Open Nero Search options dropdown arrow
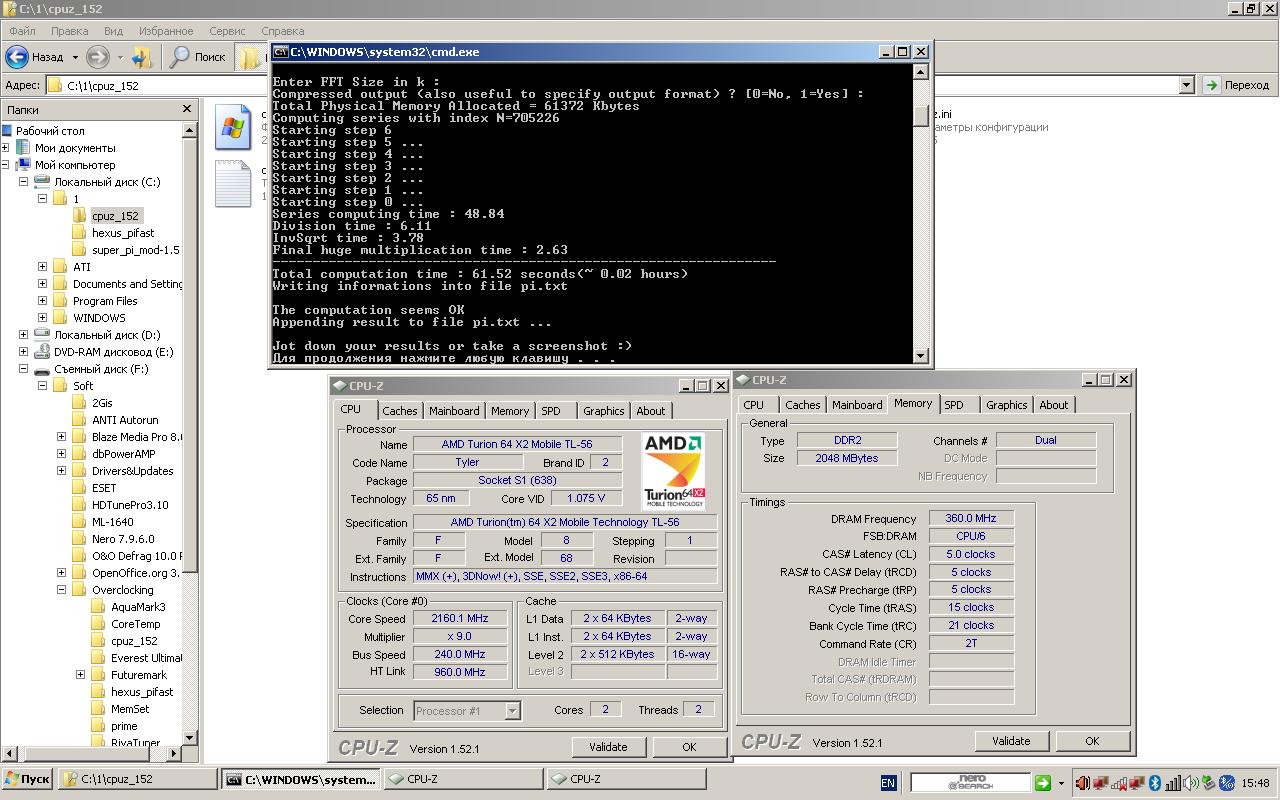This screenshot has width=1280, height=800. 1061,783
